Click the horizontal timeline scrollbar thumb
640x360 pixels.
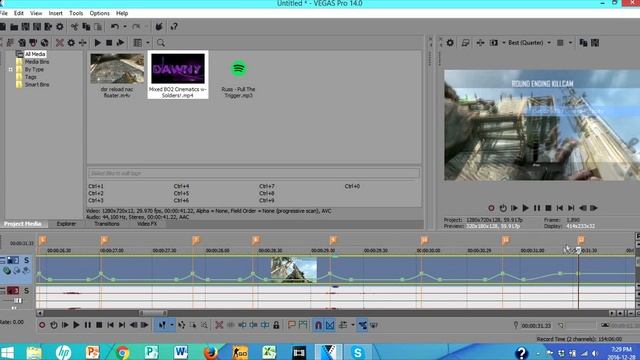[153, 313]
